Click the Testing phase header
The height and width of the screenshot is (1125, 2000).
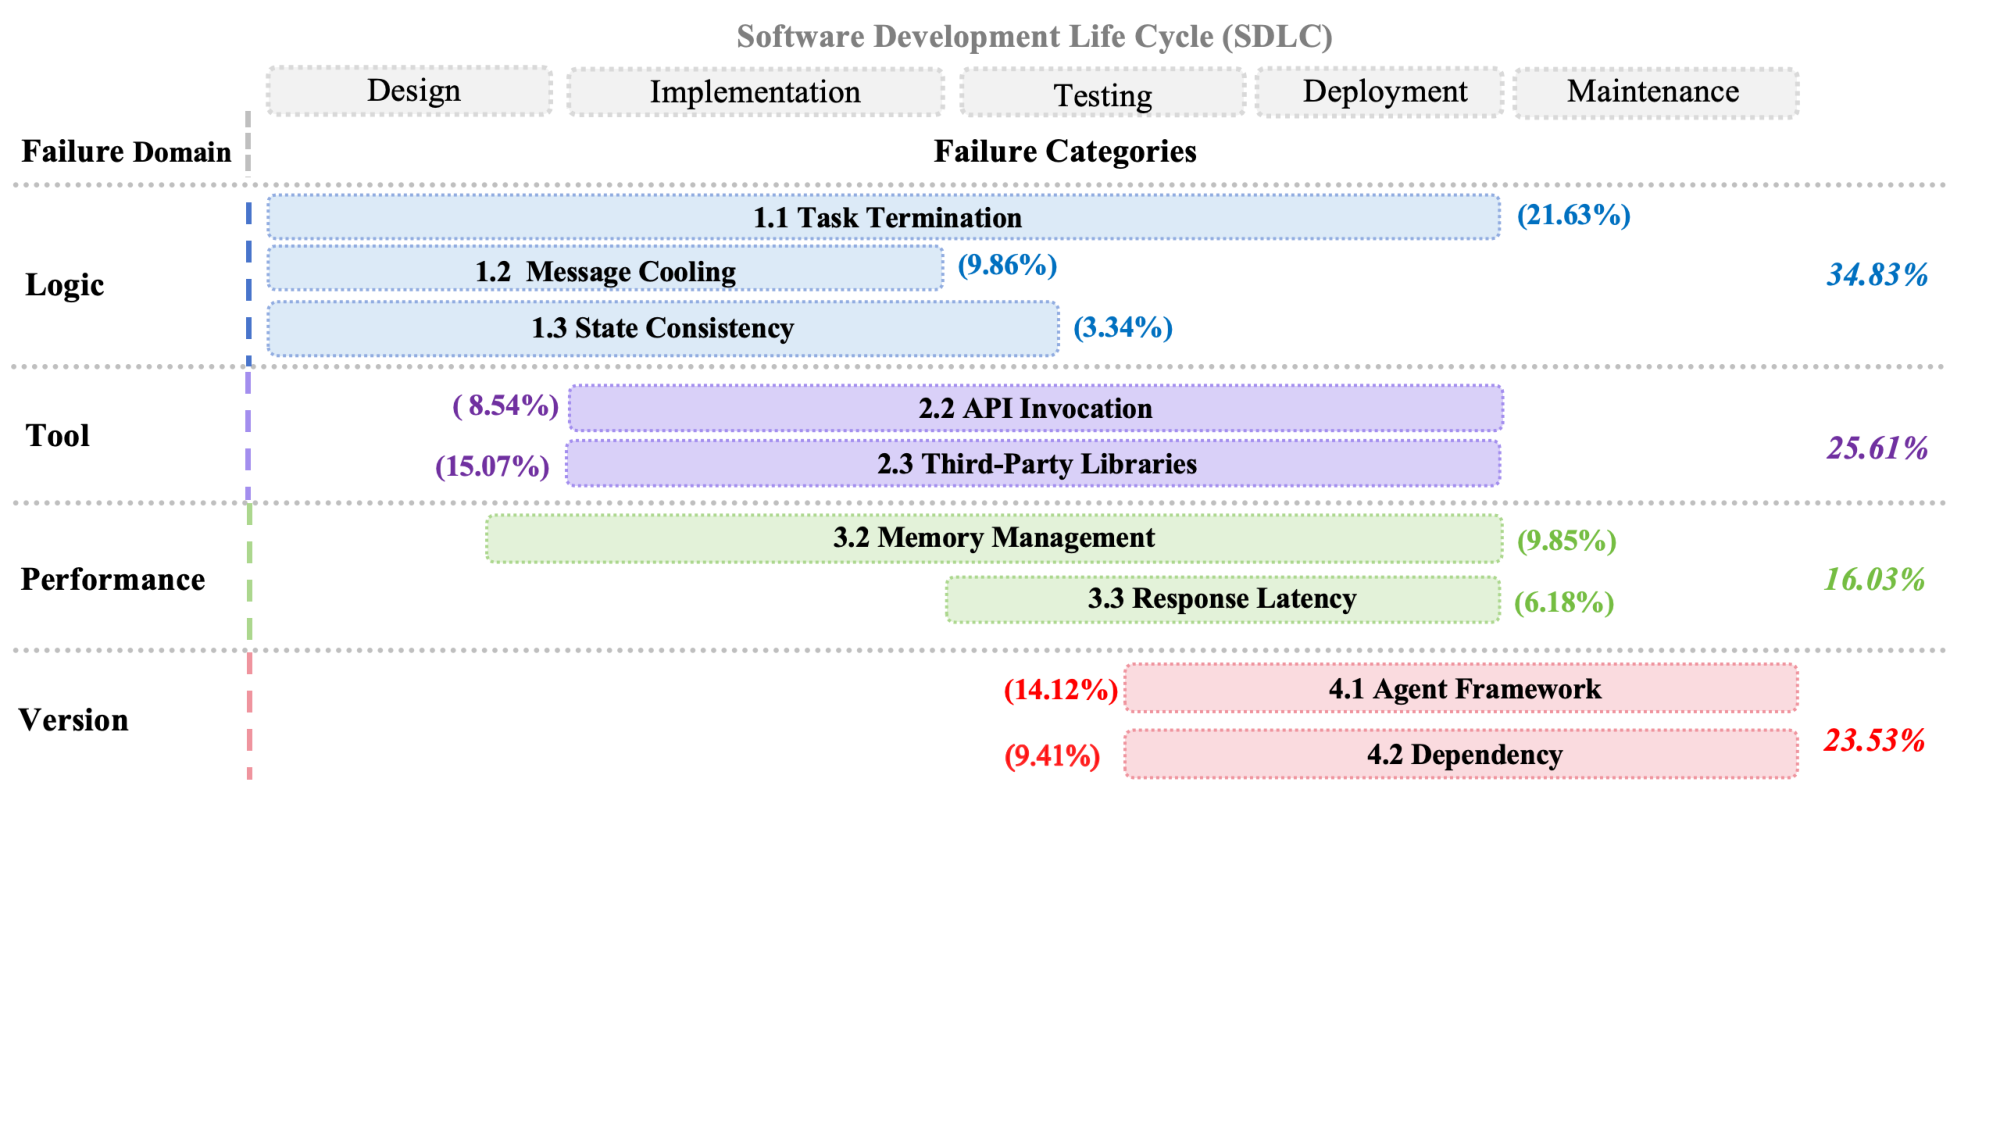(x=1102, y=94)
